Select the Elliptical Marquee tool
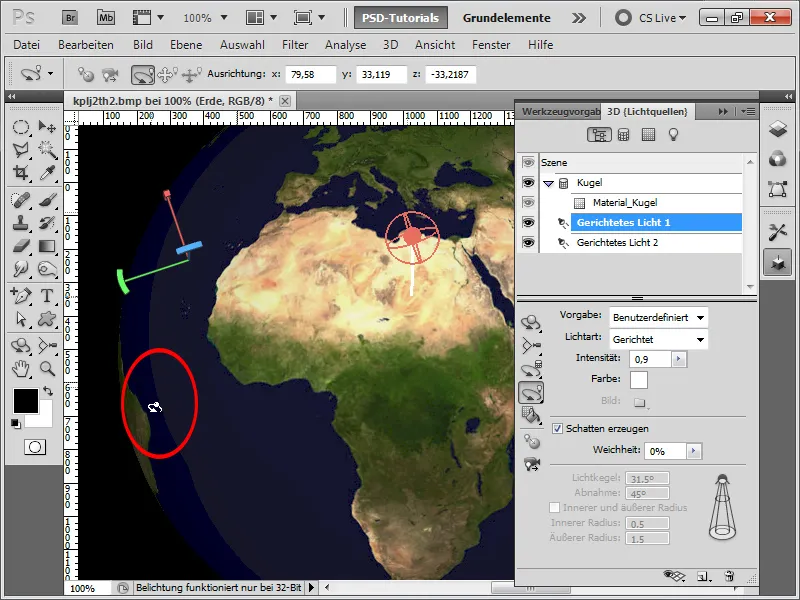 (x=21, y=127)
